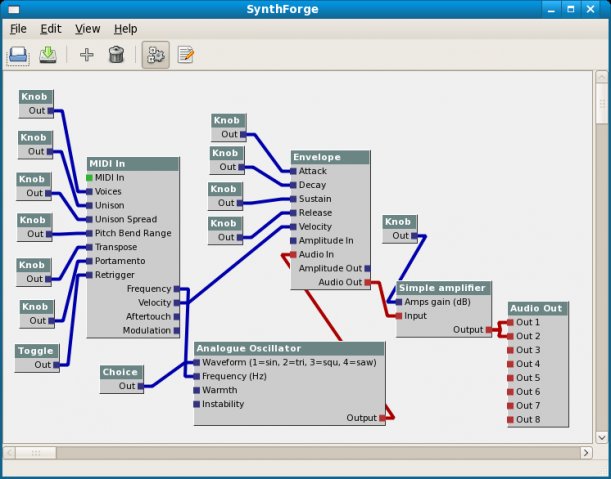The image size is (611, 479).
Task: Select the Simple amplifier module header
Action: coord(444,288)
